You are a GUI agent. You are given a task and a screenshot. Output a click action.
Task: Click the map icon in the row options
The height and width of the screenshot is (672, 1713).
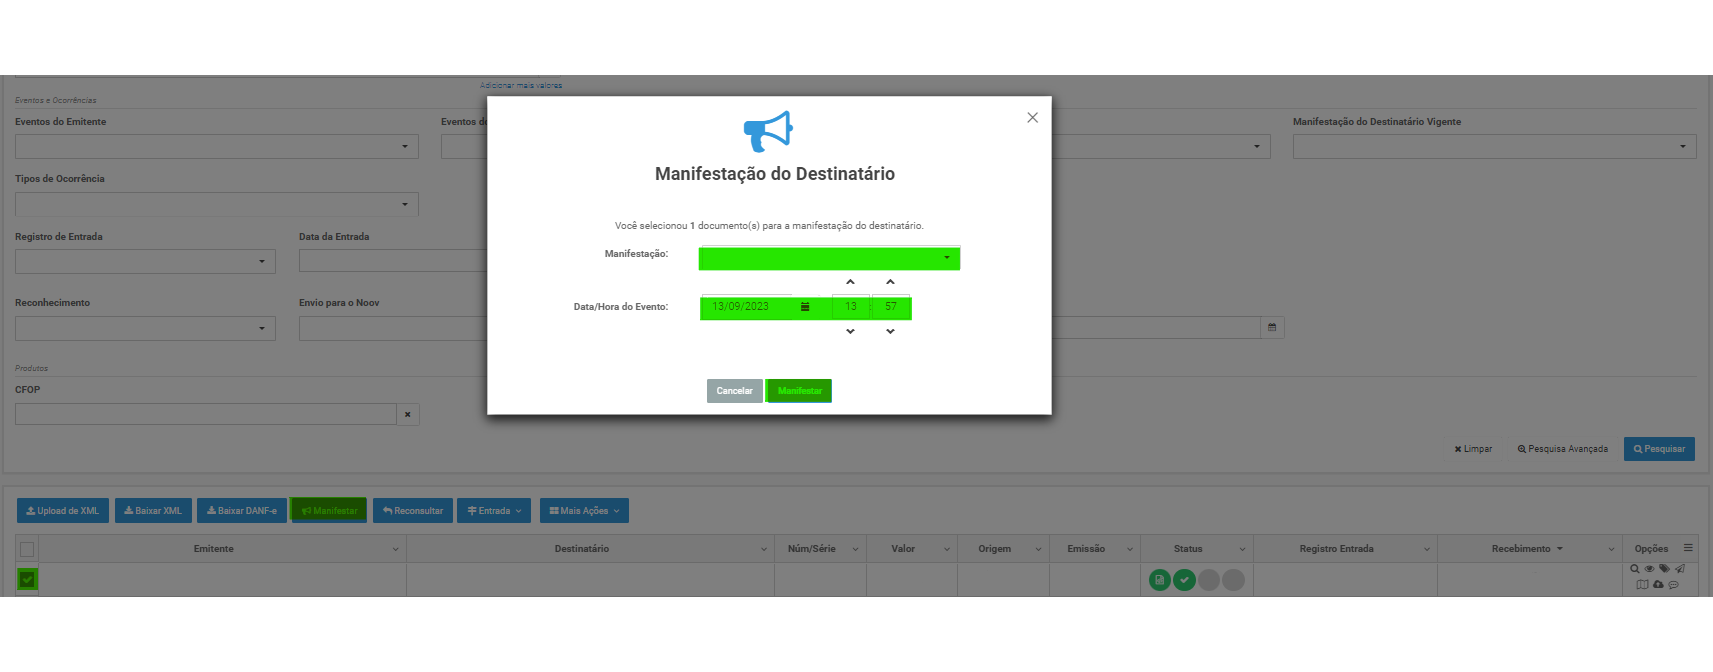pos(1642,585)
